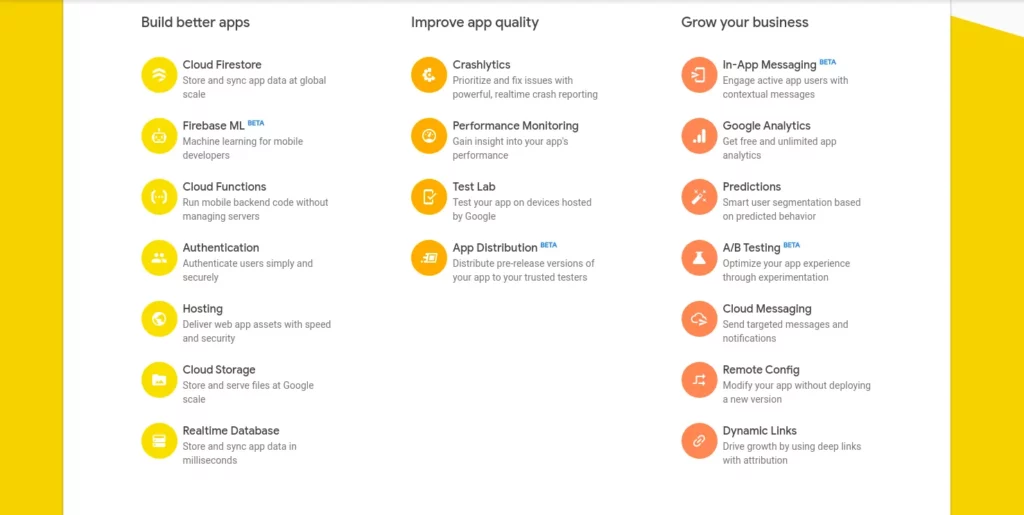Click the Cloud Storage folder icon
This screenshot has height=515, width=1024.
coord(159,380)
